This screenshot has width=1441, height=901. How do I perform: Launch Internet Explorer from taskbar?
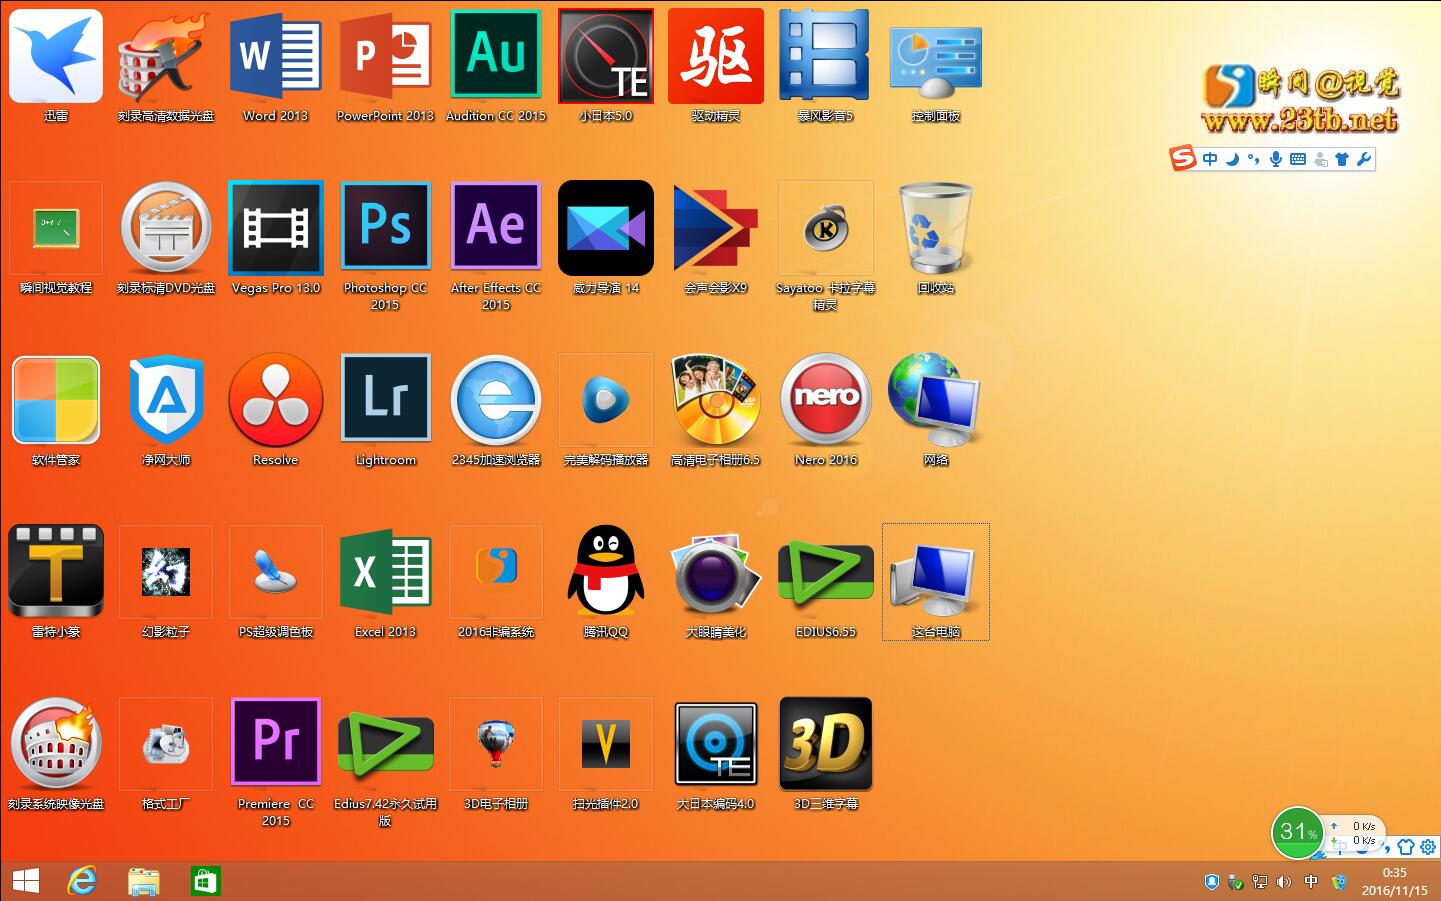[x=82, y=881]
